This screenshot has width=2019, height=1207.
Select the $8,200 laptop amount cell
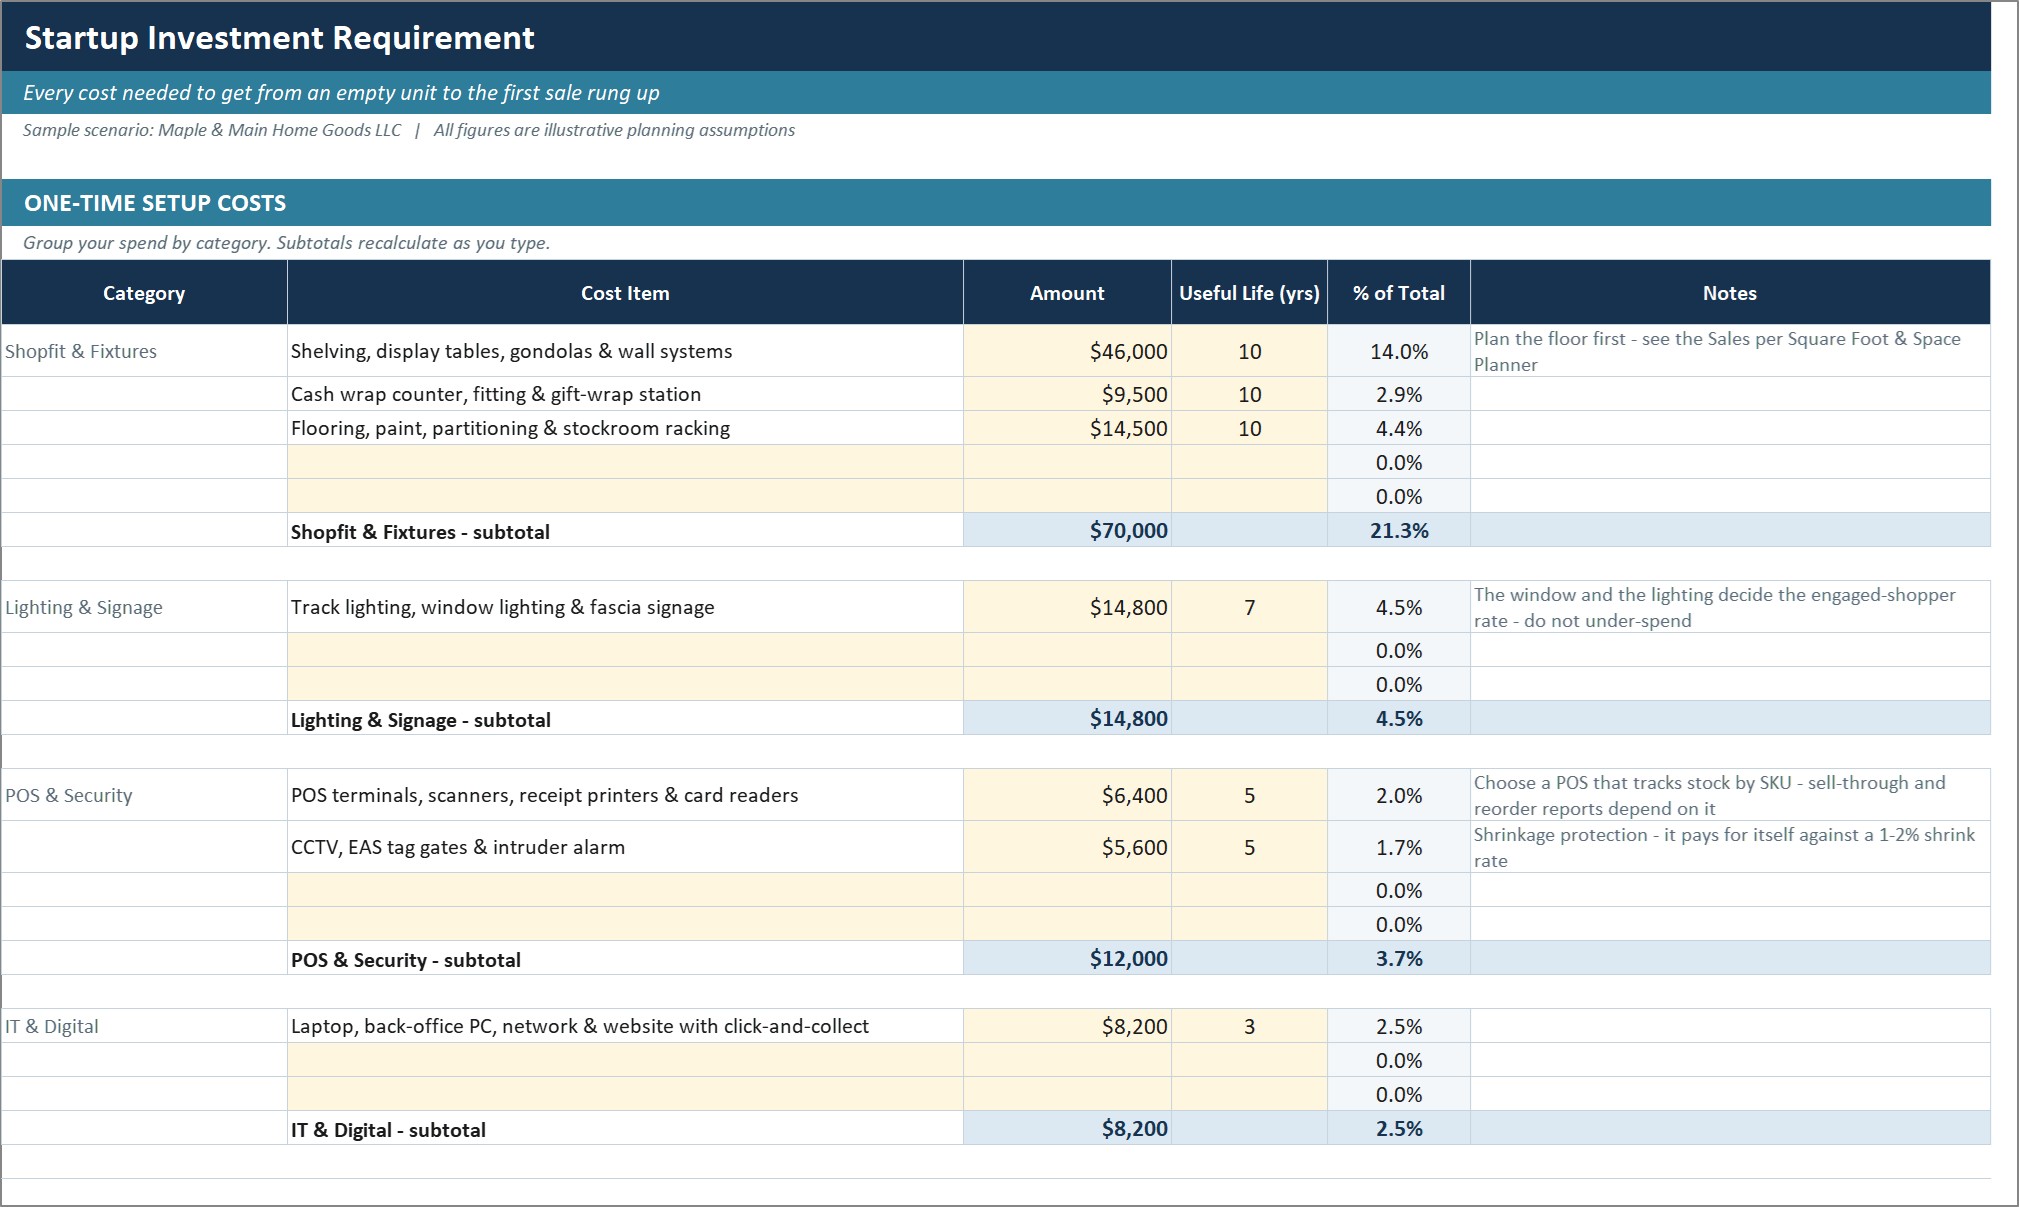[1067, 1026]
